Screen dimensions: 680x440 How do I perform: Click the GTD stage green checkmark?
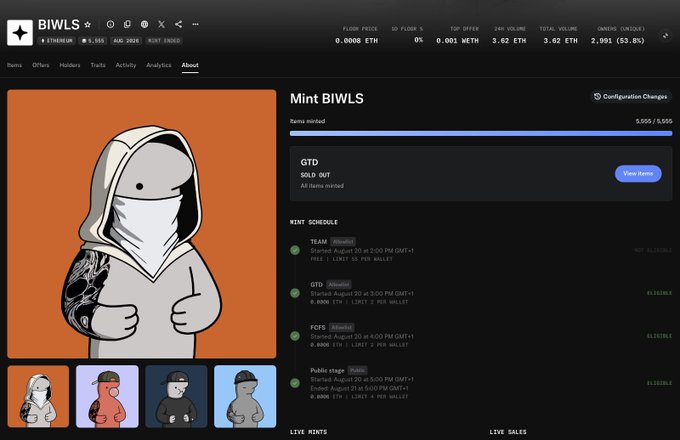pyautogui.click(x=295, y=293)
